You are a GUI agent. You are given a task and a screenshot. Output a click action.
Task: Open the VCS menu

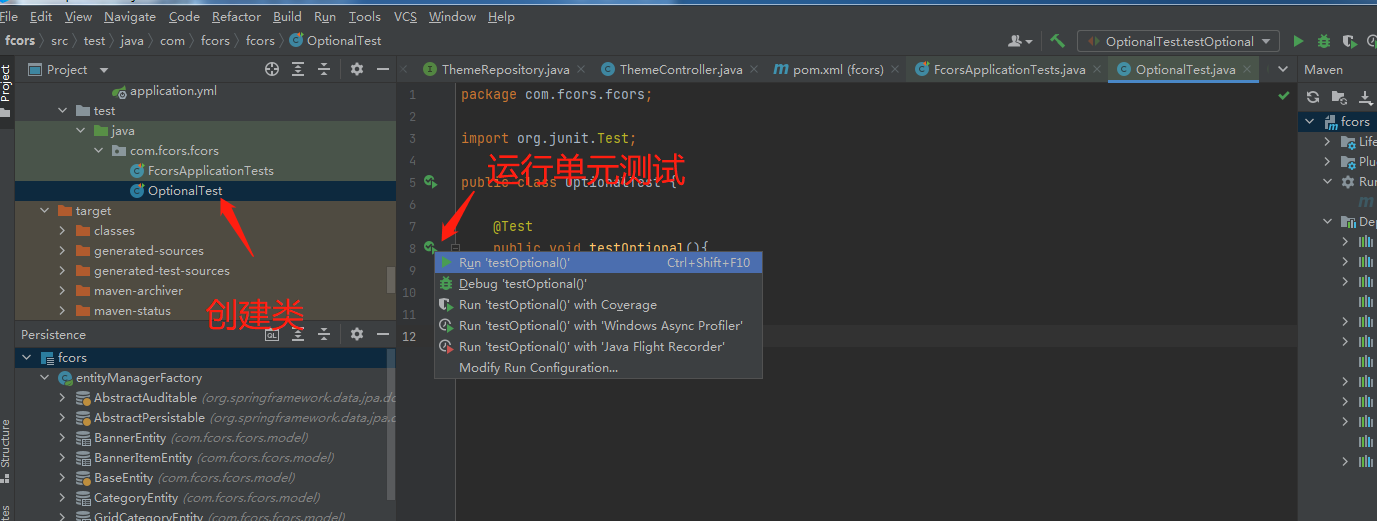tap(405, 16)
